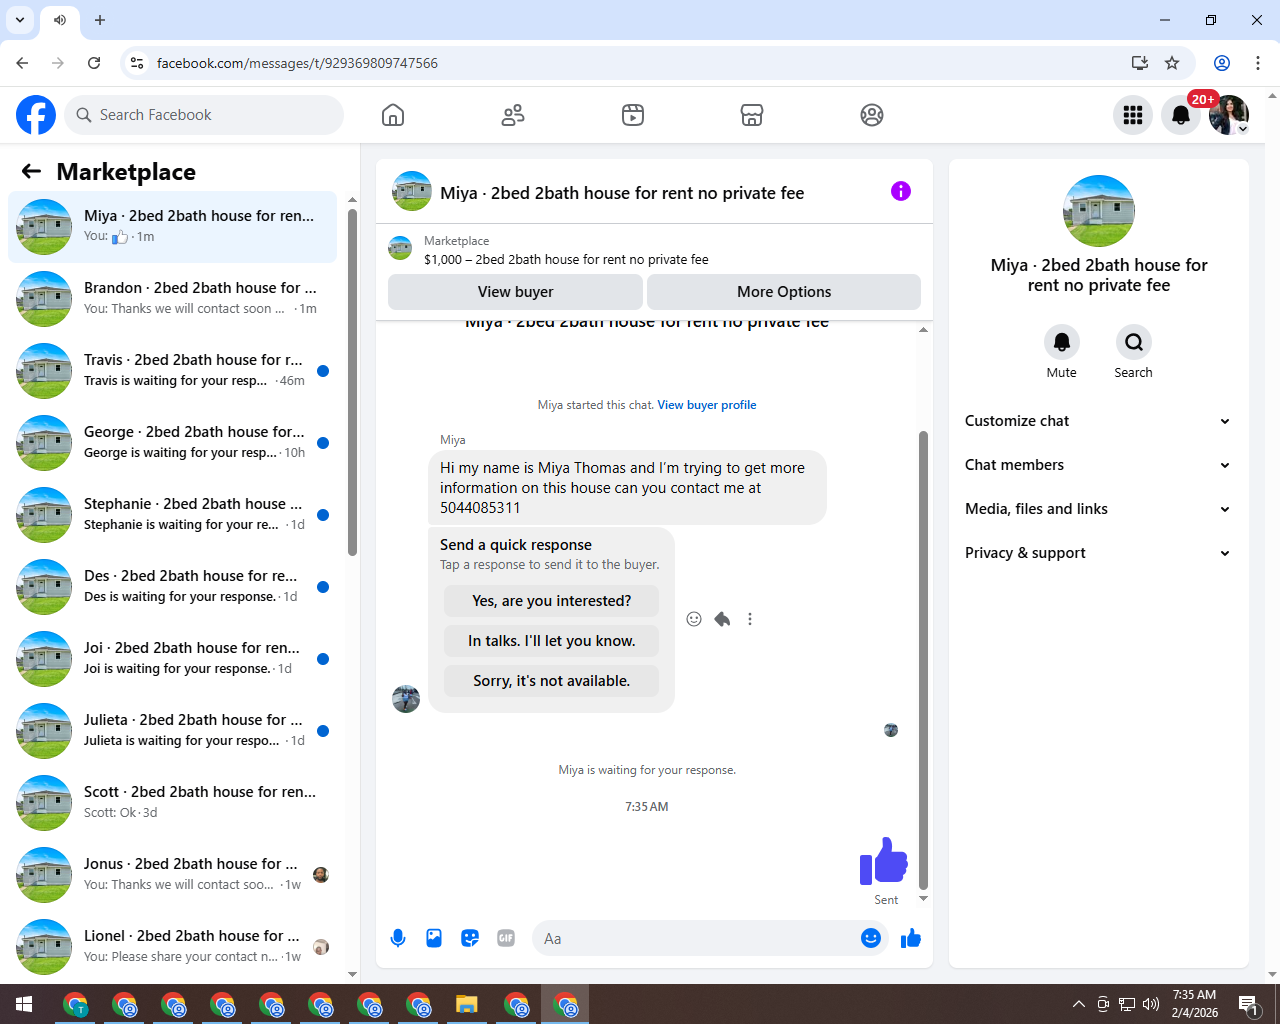Send quick reply 'Yes, are you interested?'
The height and width of the screenshot is (1024, 1280).
click(552, 601)
